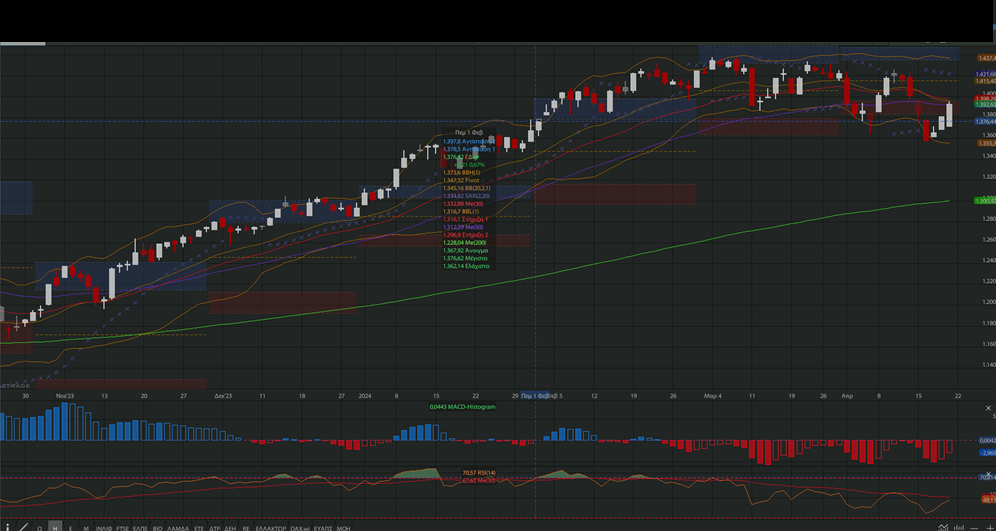
Task: Switch to the M monthly timeframe
Action: click(86, 528)
